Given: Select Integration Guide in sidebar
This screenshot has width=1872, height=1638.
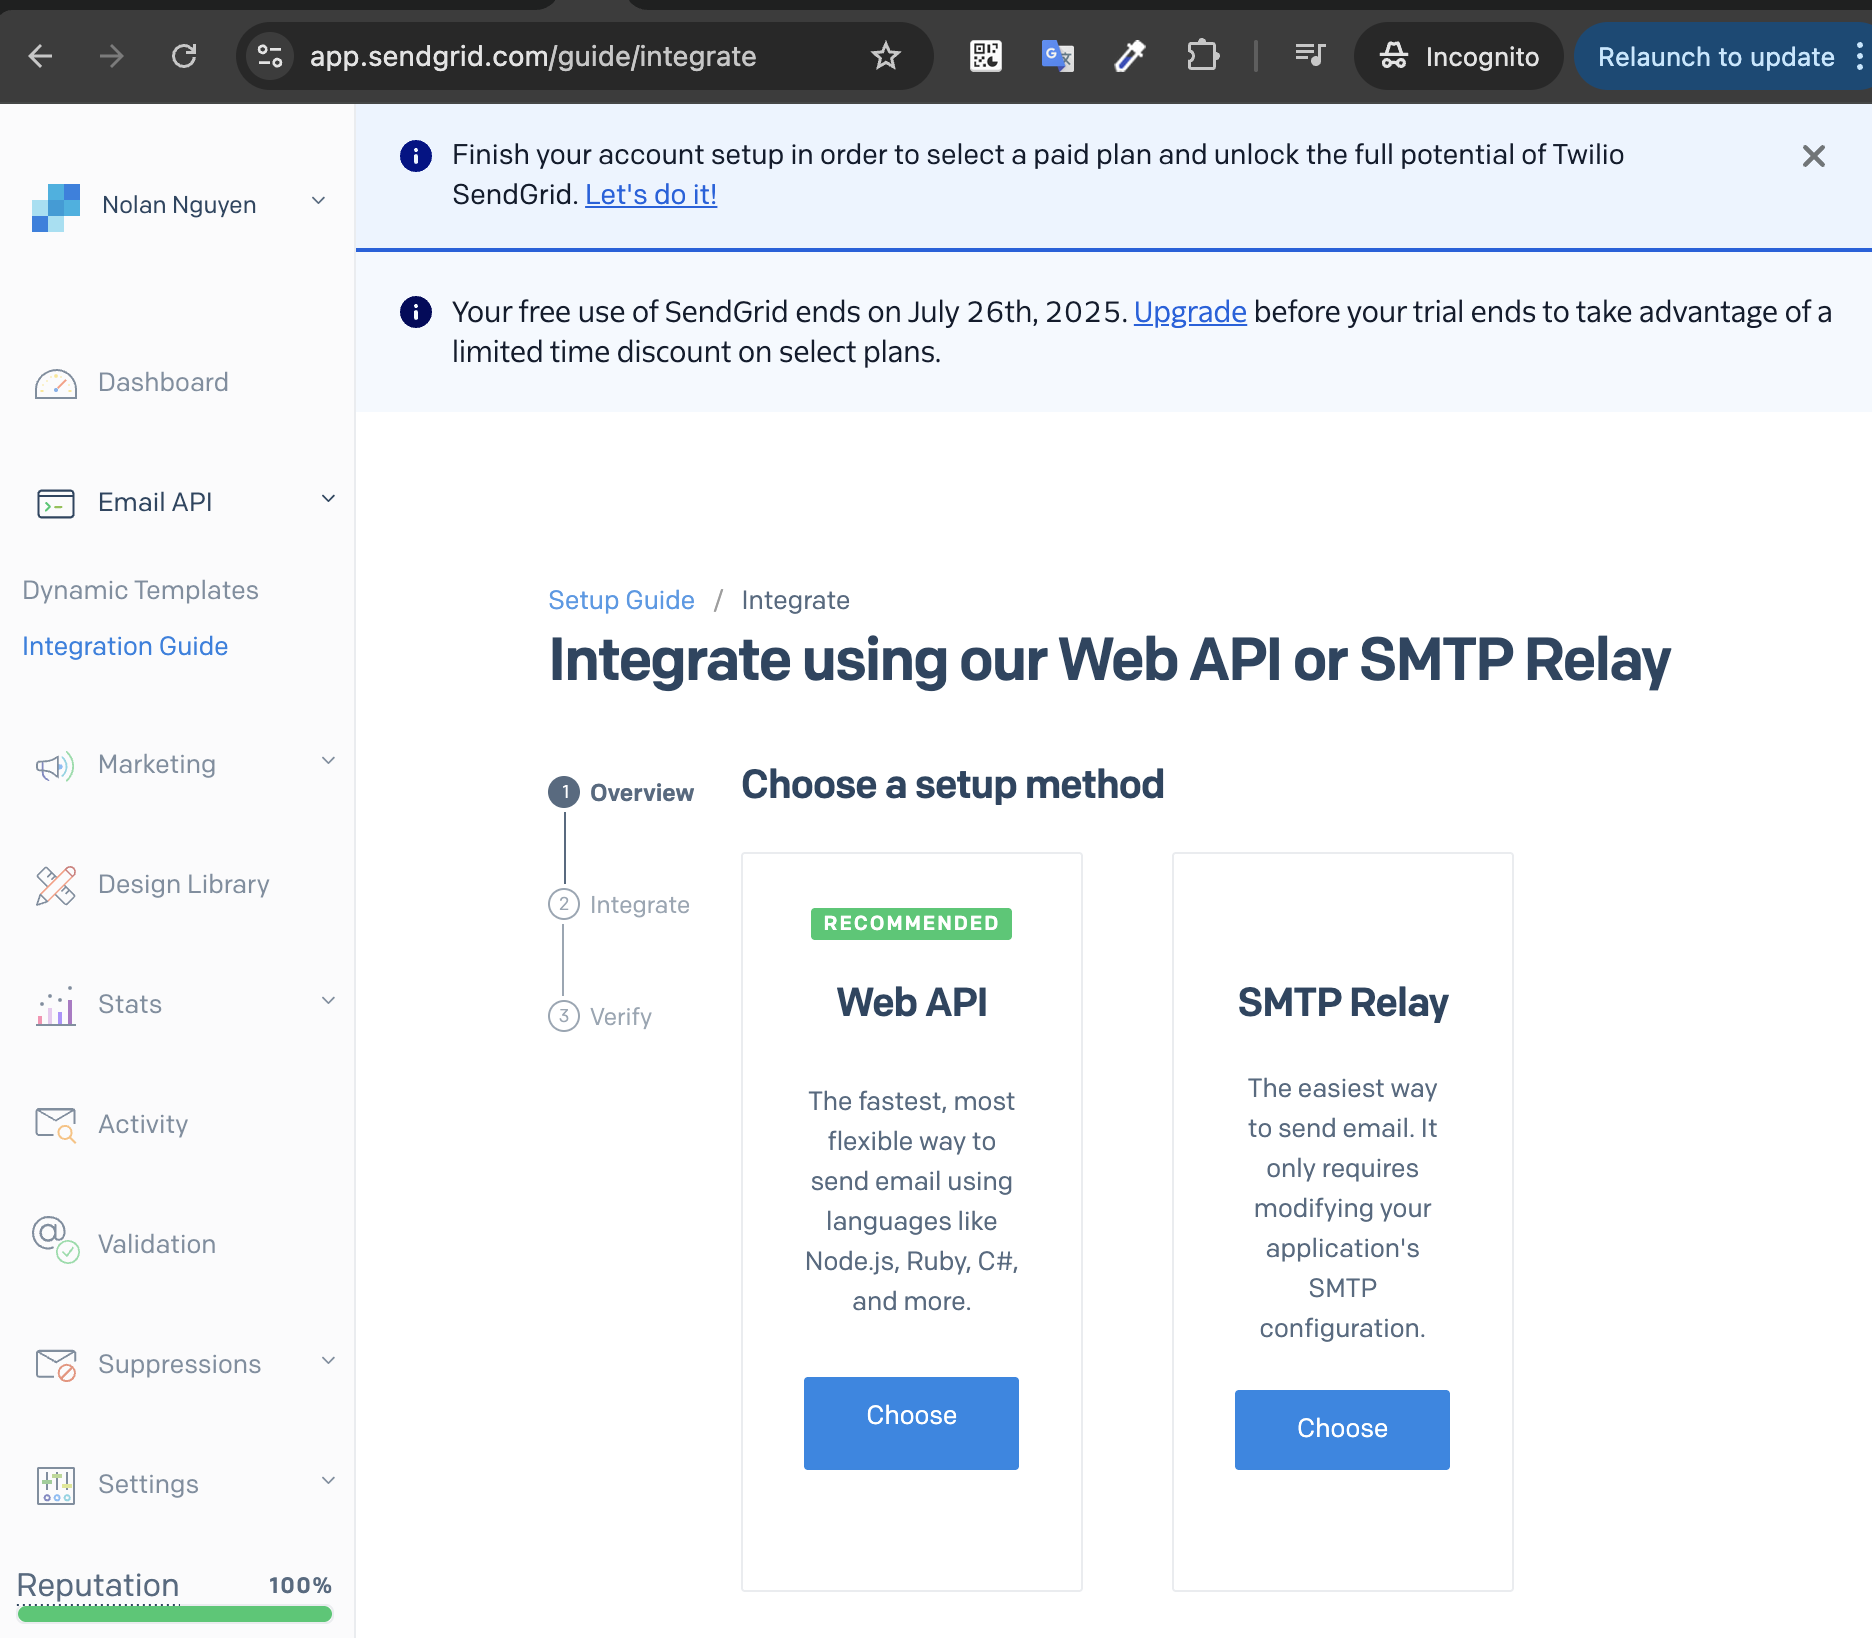Looking at the screenshot, I should click(125, 646).
